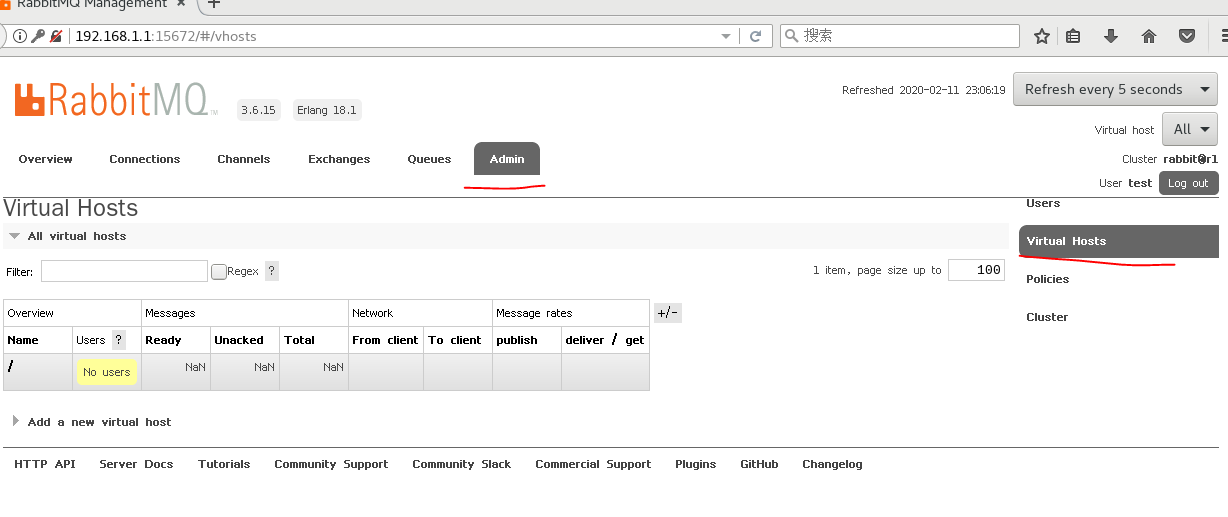Sort by the publish column header
Viewport: 1228px width, 517px height.
pyautogui.click(x=517, y=340)
